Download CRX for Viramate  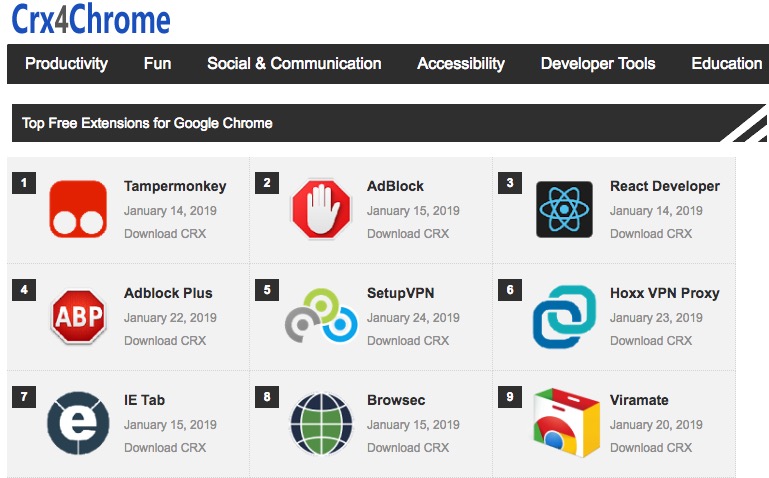coord(651,448)
